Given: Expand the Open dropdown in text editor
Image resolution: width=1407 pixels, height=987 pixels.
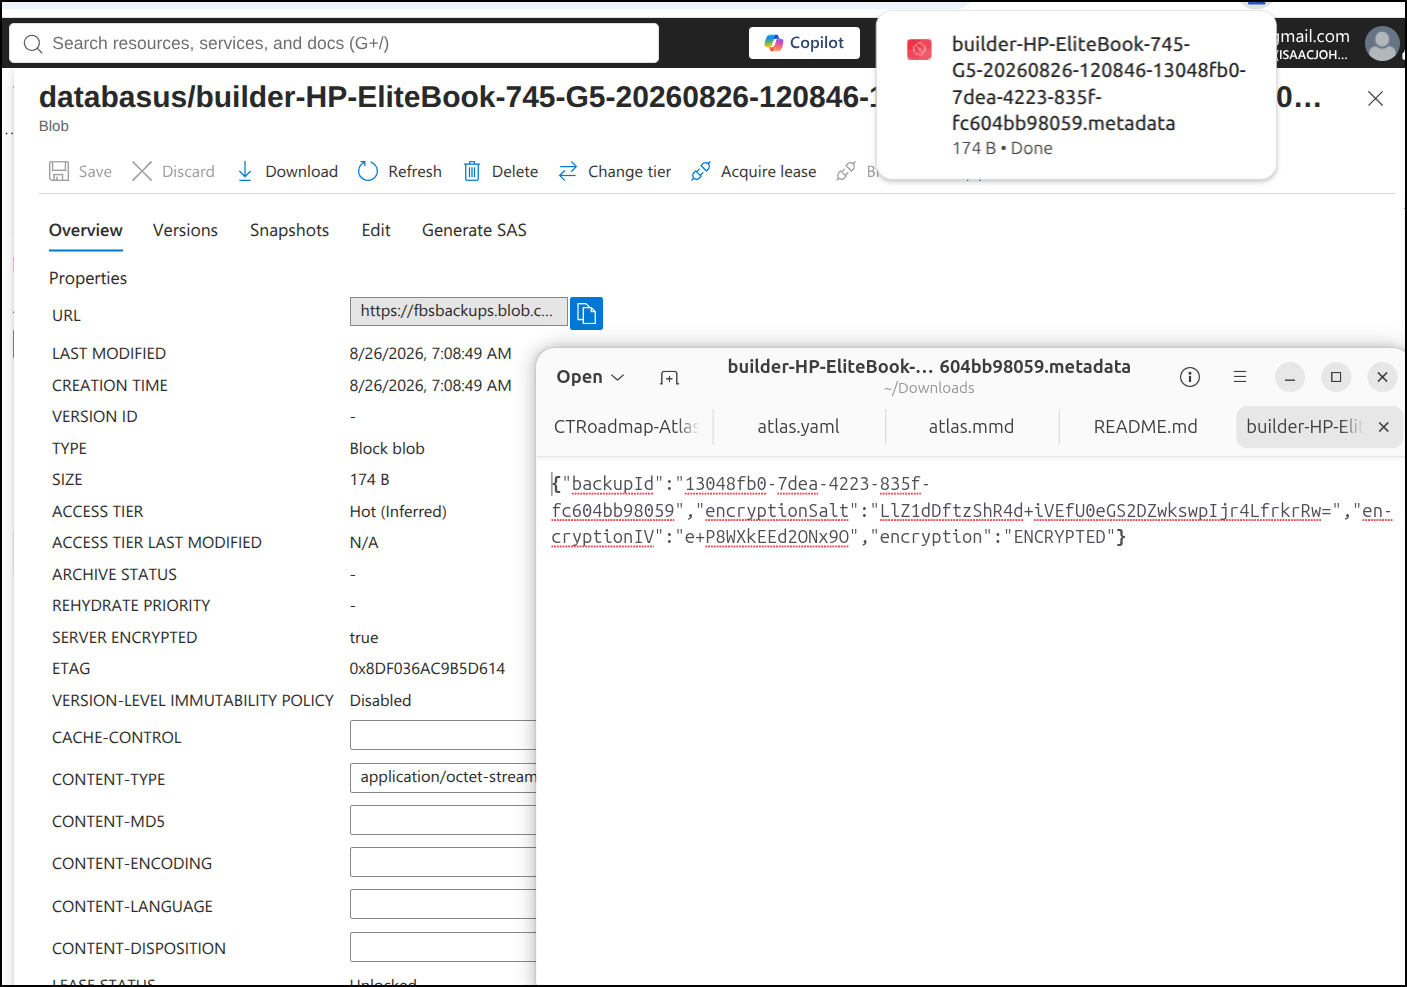Looking at the screenshot, I should pyautogui.click(x=590, y=377).
